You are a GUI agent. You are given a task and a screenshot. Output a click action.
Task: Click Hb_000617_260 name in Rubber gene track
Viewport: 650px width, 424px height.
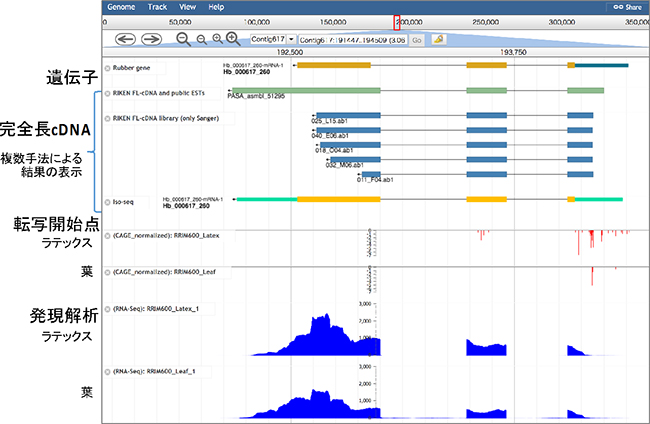point(246,72)
